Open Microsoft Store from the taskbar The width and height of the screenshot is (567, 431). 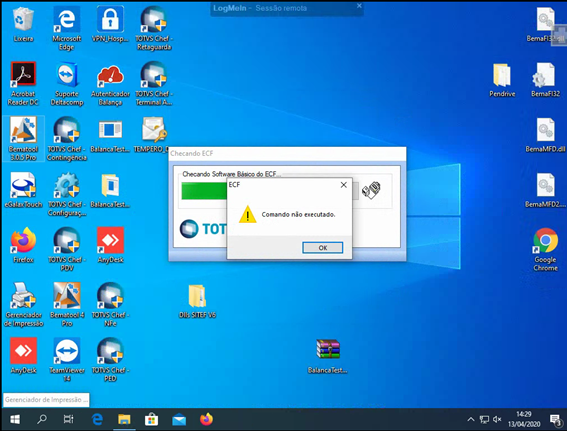[x=152, y=419]
